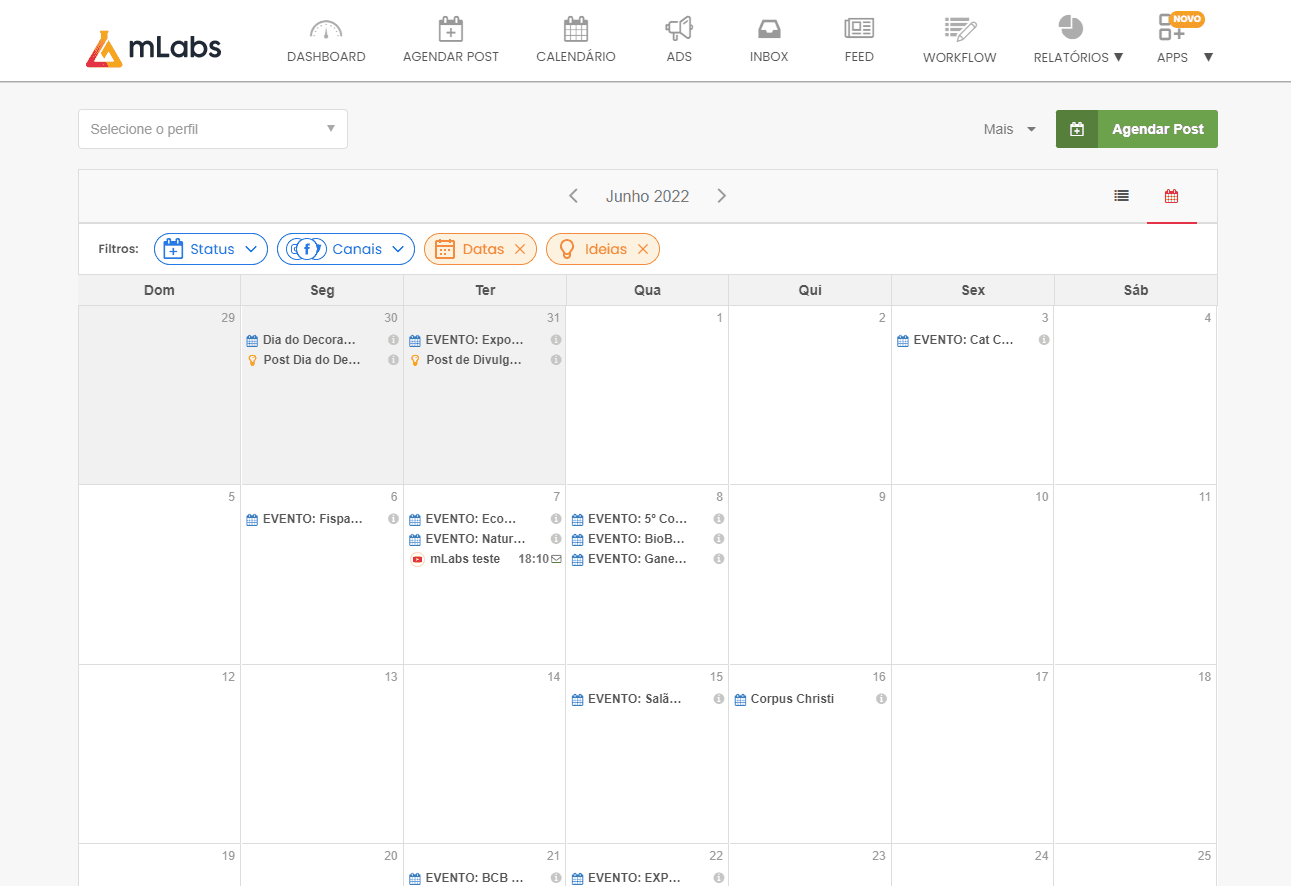Click info icon next to Corpus Christi
The height and width of the screenshot is (886, 1291).
point(881,699)
